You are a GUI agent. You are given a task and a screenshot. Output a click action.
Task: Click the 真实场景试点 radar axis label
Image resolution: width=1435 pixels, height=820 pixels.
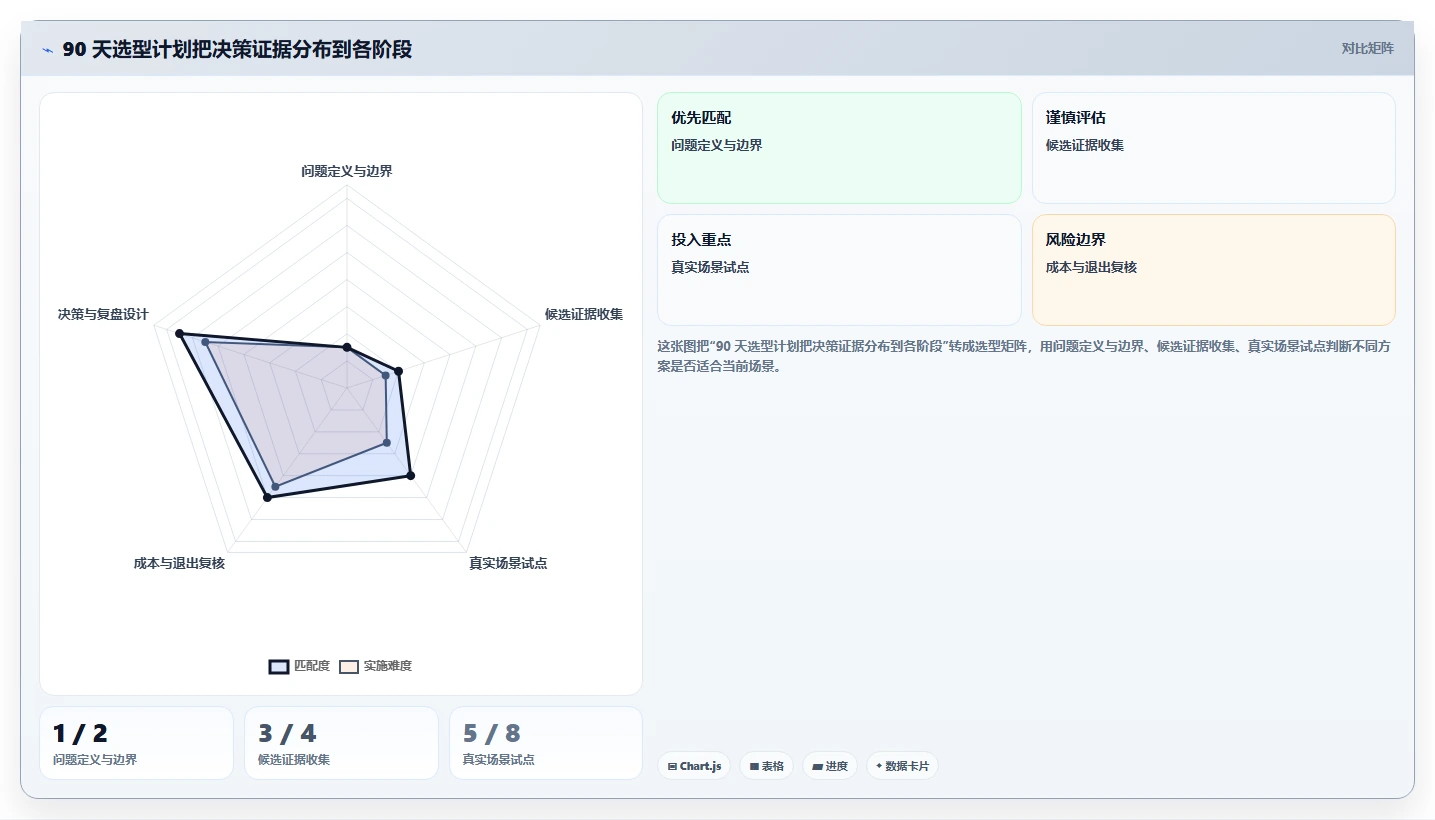(508, 563)
